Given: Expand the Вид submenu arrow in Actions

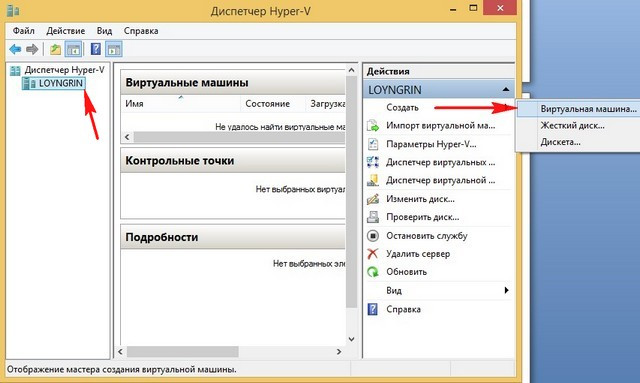Looking at the screenshot, I should (506, 290).
